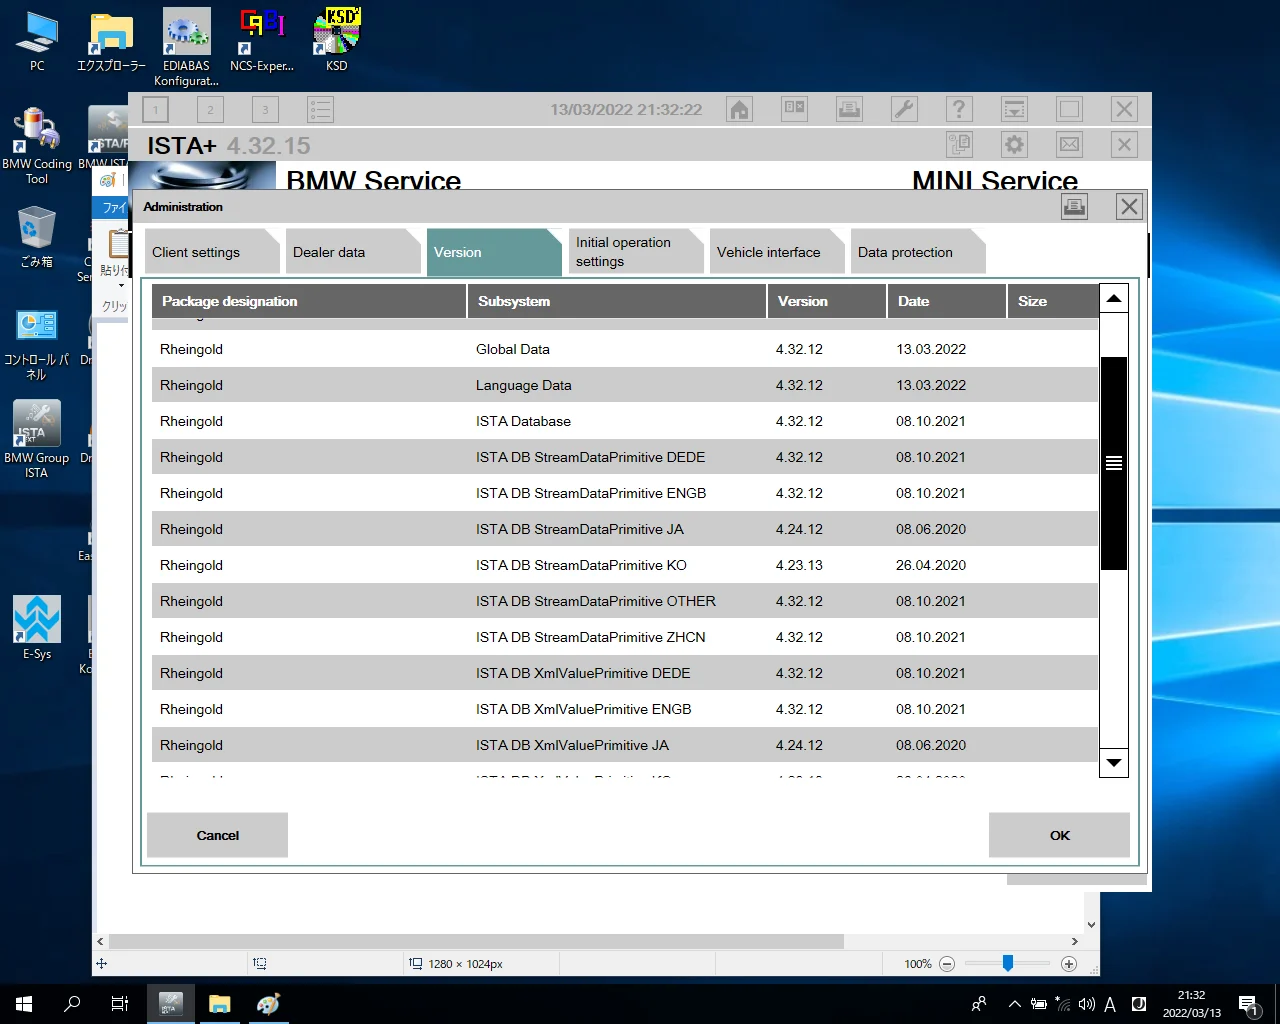Click the ISTA gear settings icon
Screen dimensions: 1280x1024
(1014, 145)
